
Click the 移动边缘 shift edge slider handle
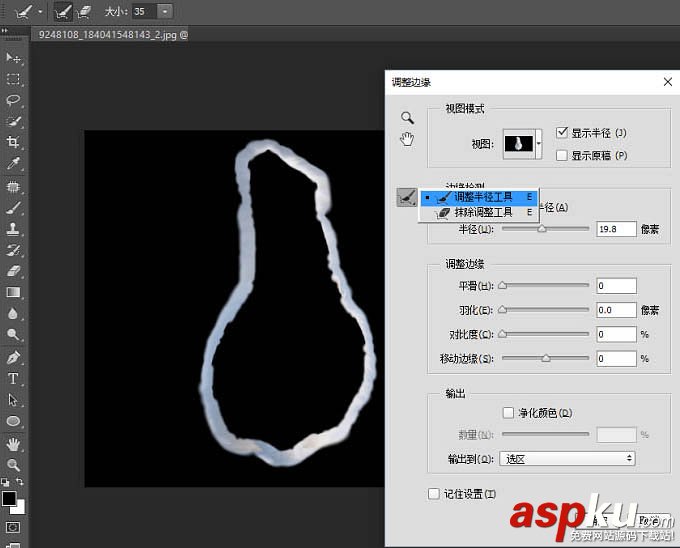[x=546, y=359]
